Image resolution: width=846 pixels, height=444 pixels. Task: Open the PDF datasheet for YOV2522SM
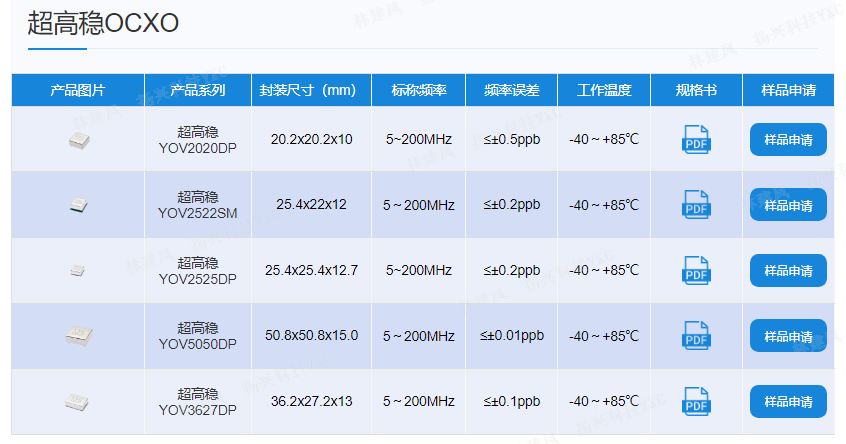(696, 205)
